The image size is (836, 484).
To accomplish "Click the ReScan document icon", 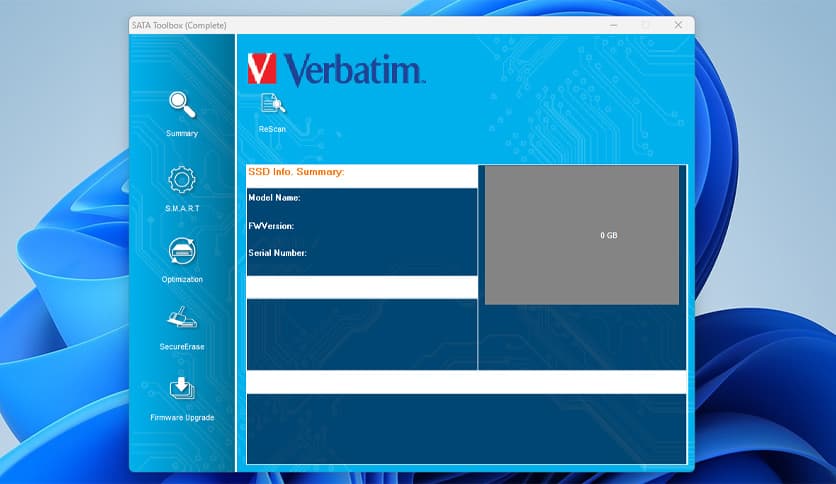I will click(272, 103).
